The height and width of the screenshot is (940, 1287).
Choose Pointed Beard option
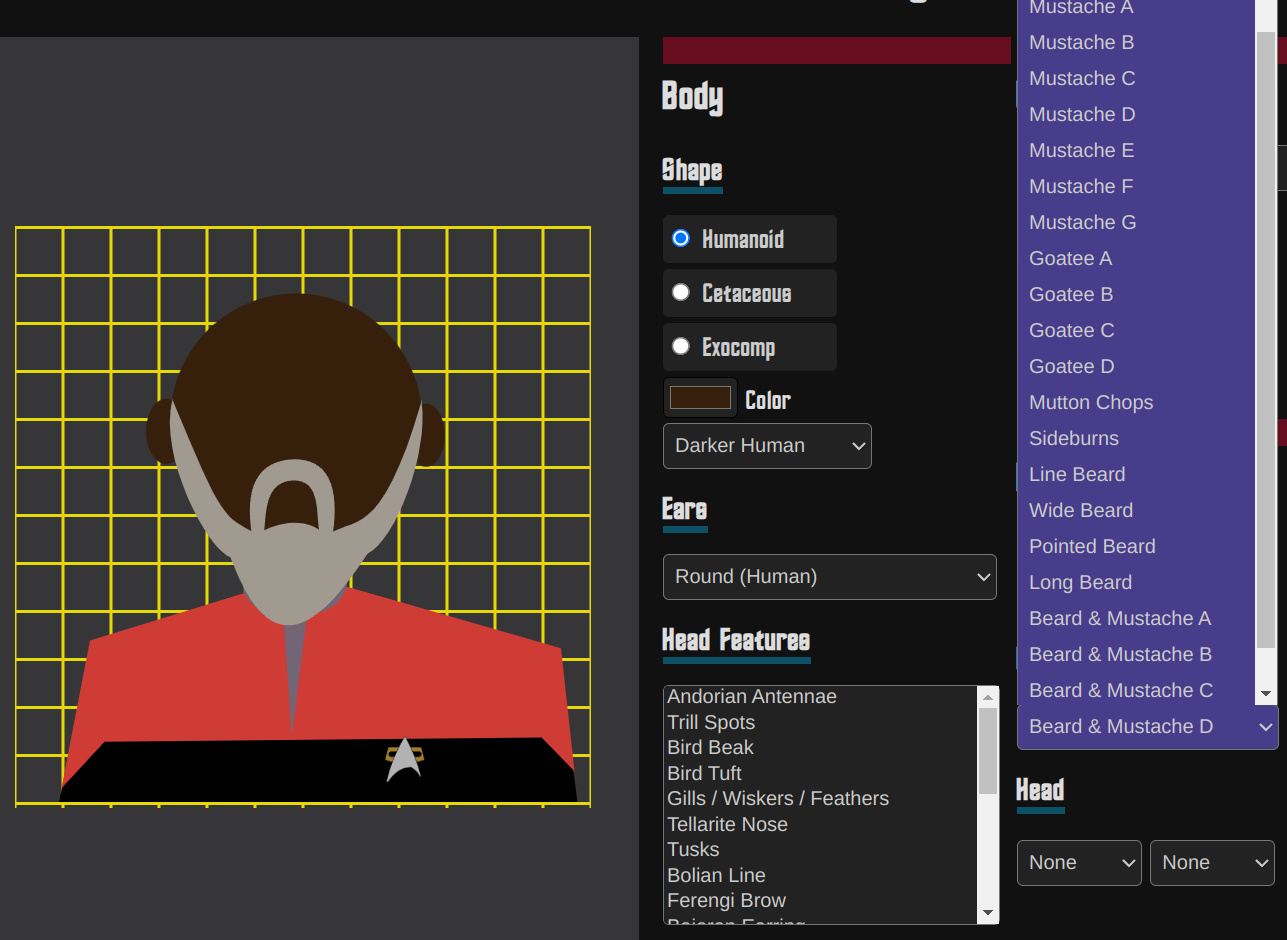(1136, 546)
